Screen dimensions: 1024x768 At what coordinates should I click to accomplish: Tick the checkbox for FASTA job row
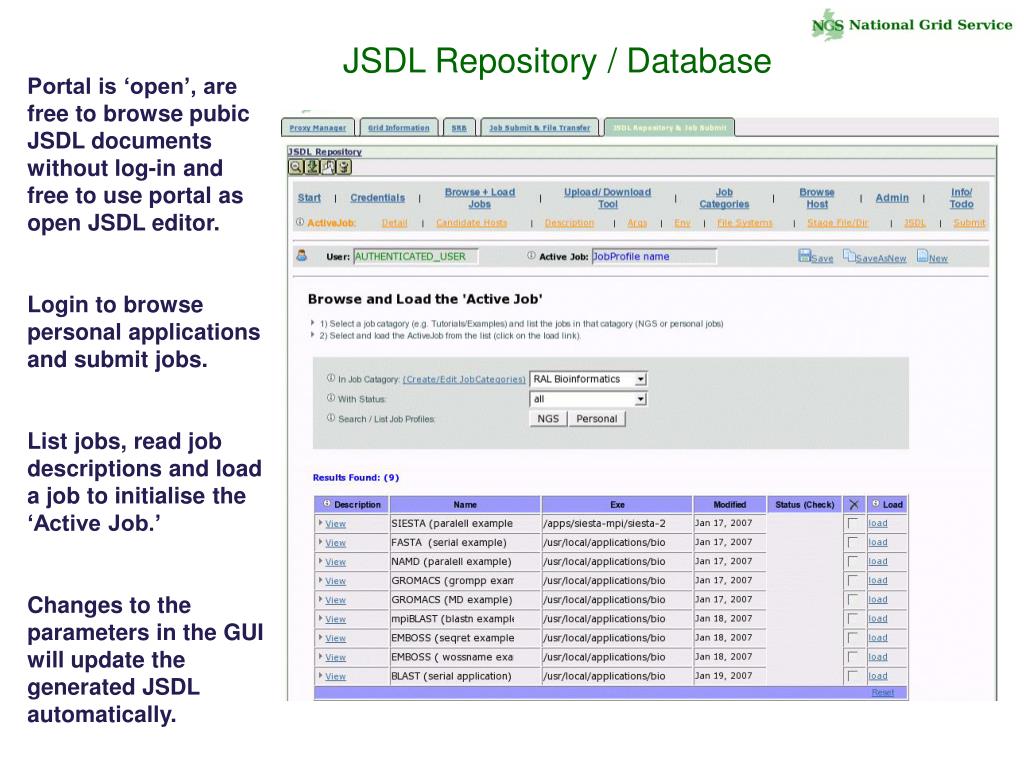pyautogui.click(x=852, y=542)
